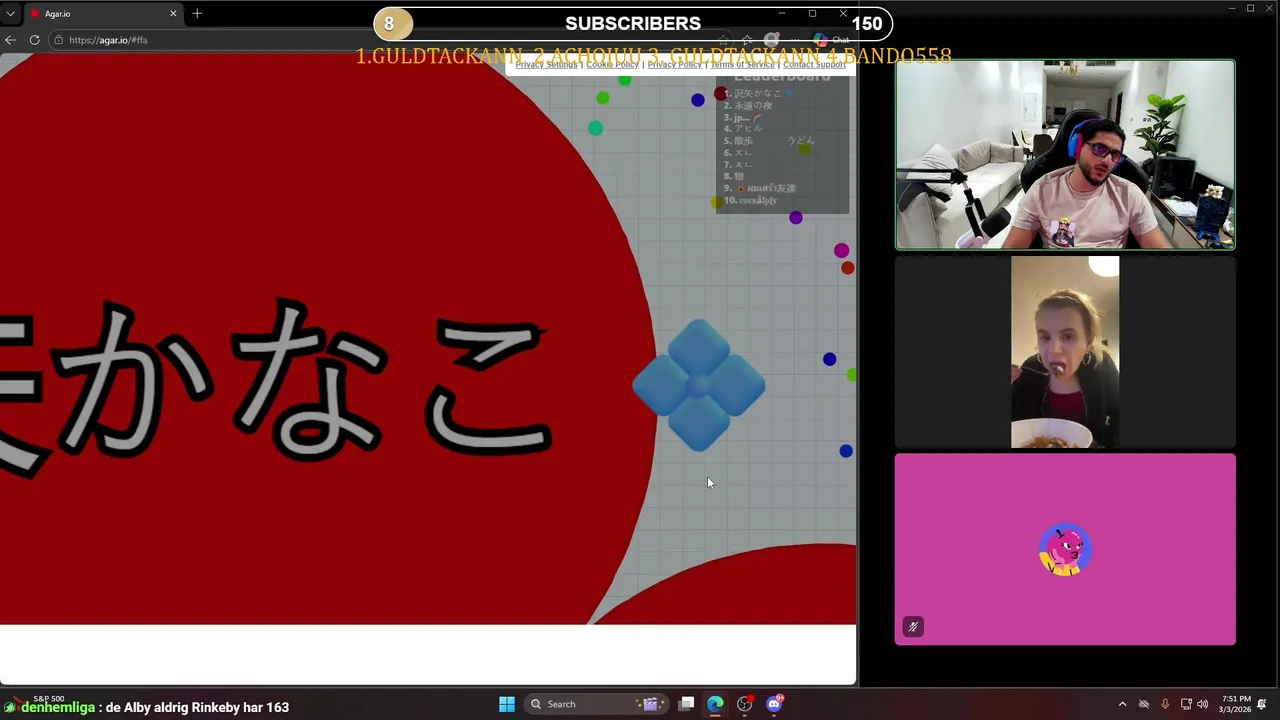Screen dimensions: 1280x720
Task: Open the volume speaker tray icon
Action: point(1202,704)
